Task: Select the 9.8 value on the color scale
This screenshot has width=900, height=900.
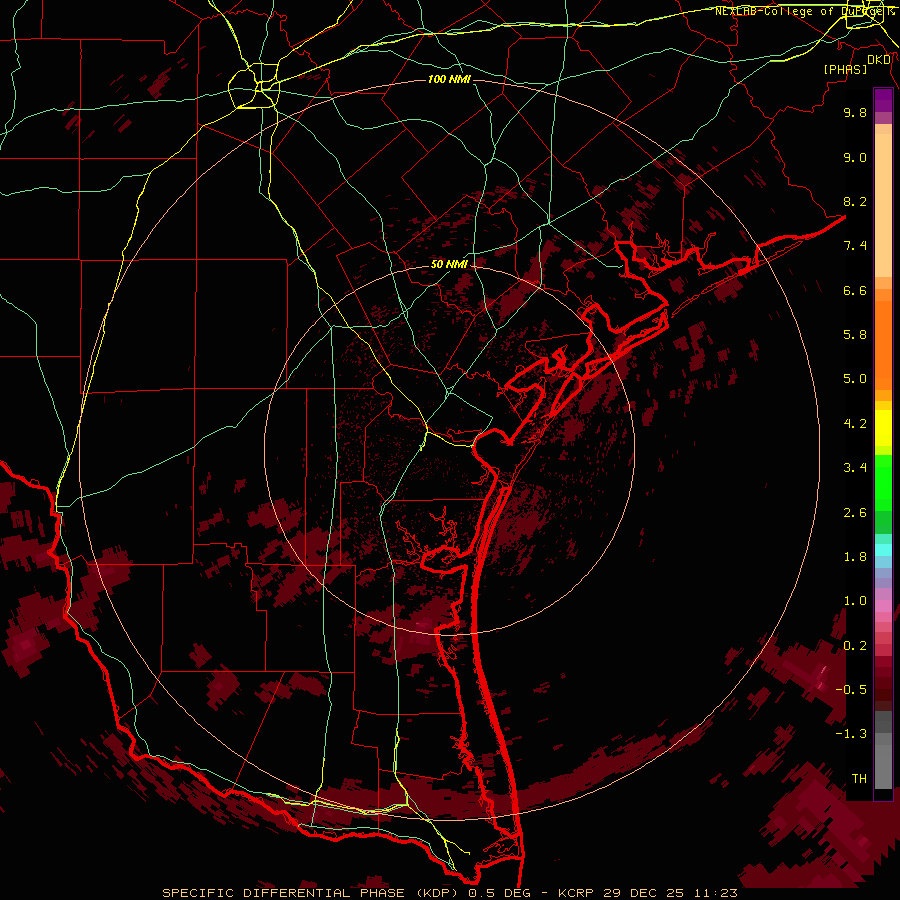Action: tap(855, 112)
